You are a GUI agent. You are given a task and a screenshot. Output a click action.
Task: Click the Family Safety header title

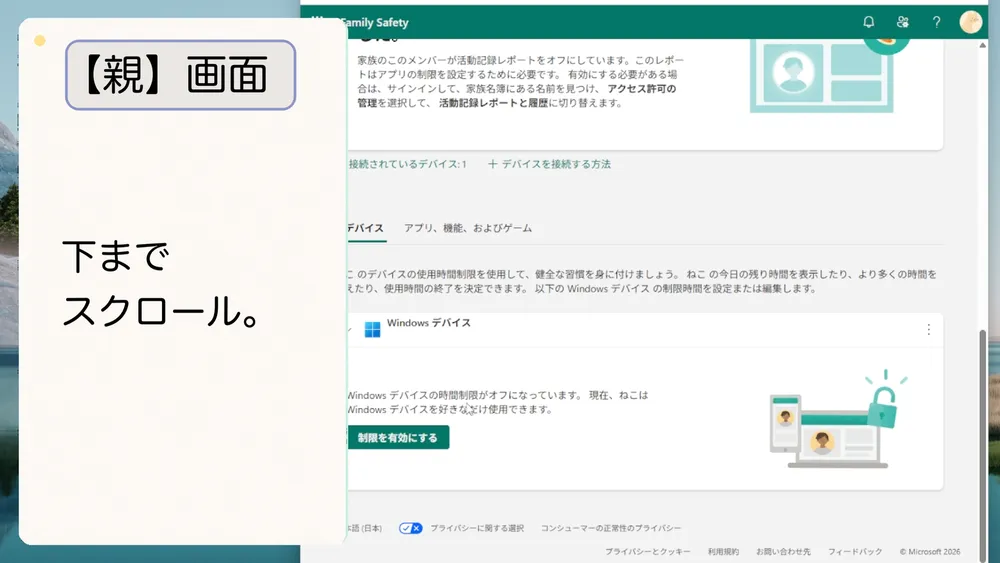pyautogui.click(x=374, y=22)
